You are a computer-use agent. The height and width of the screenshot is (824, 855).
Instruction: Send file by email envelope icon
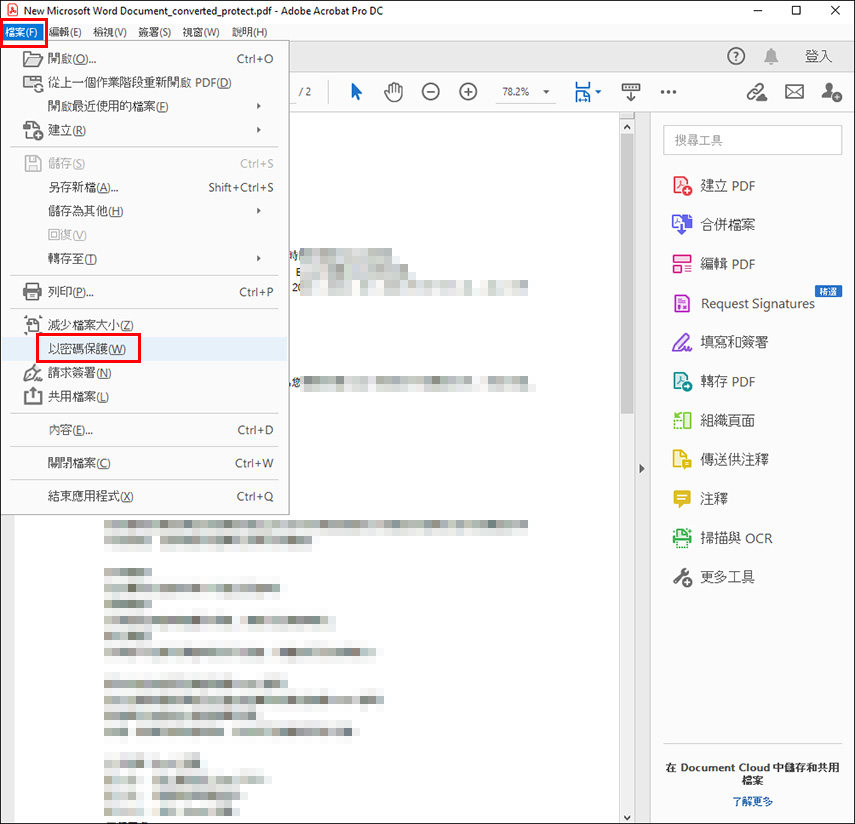click(794, 92)
